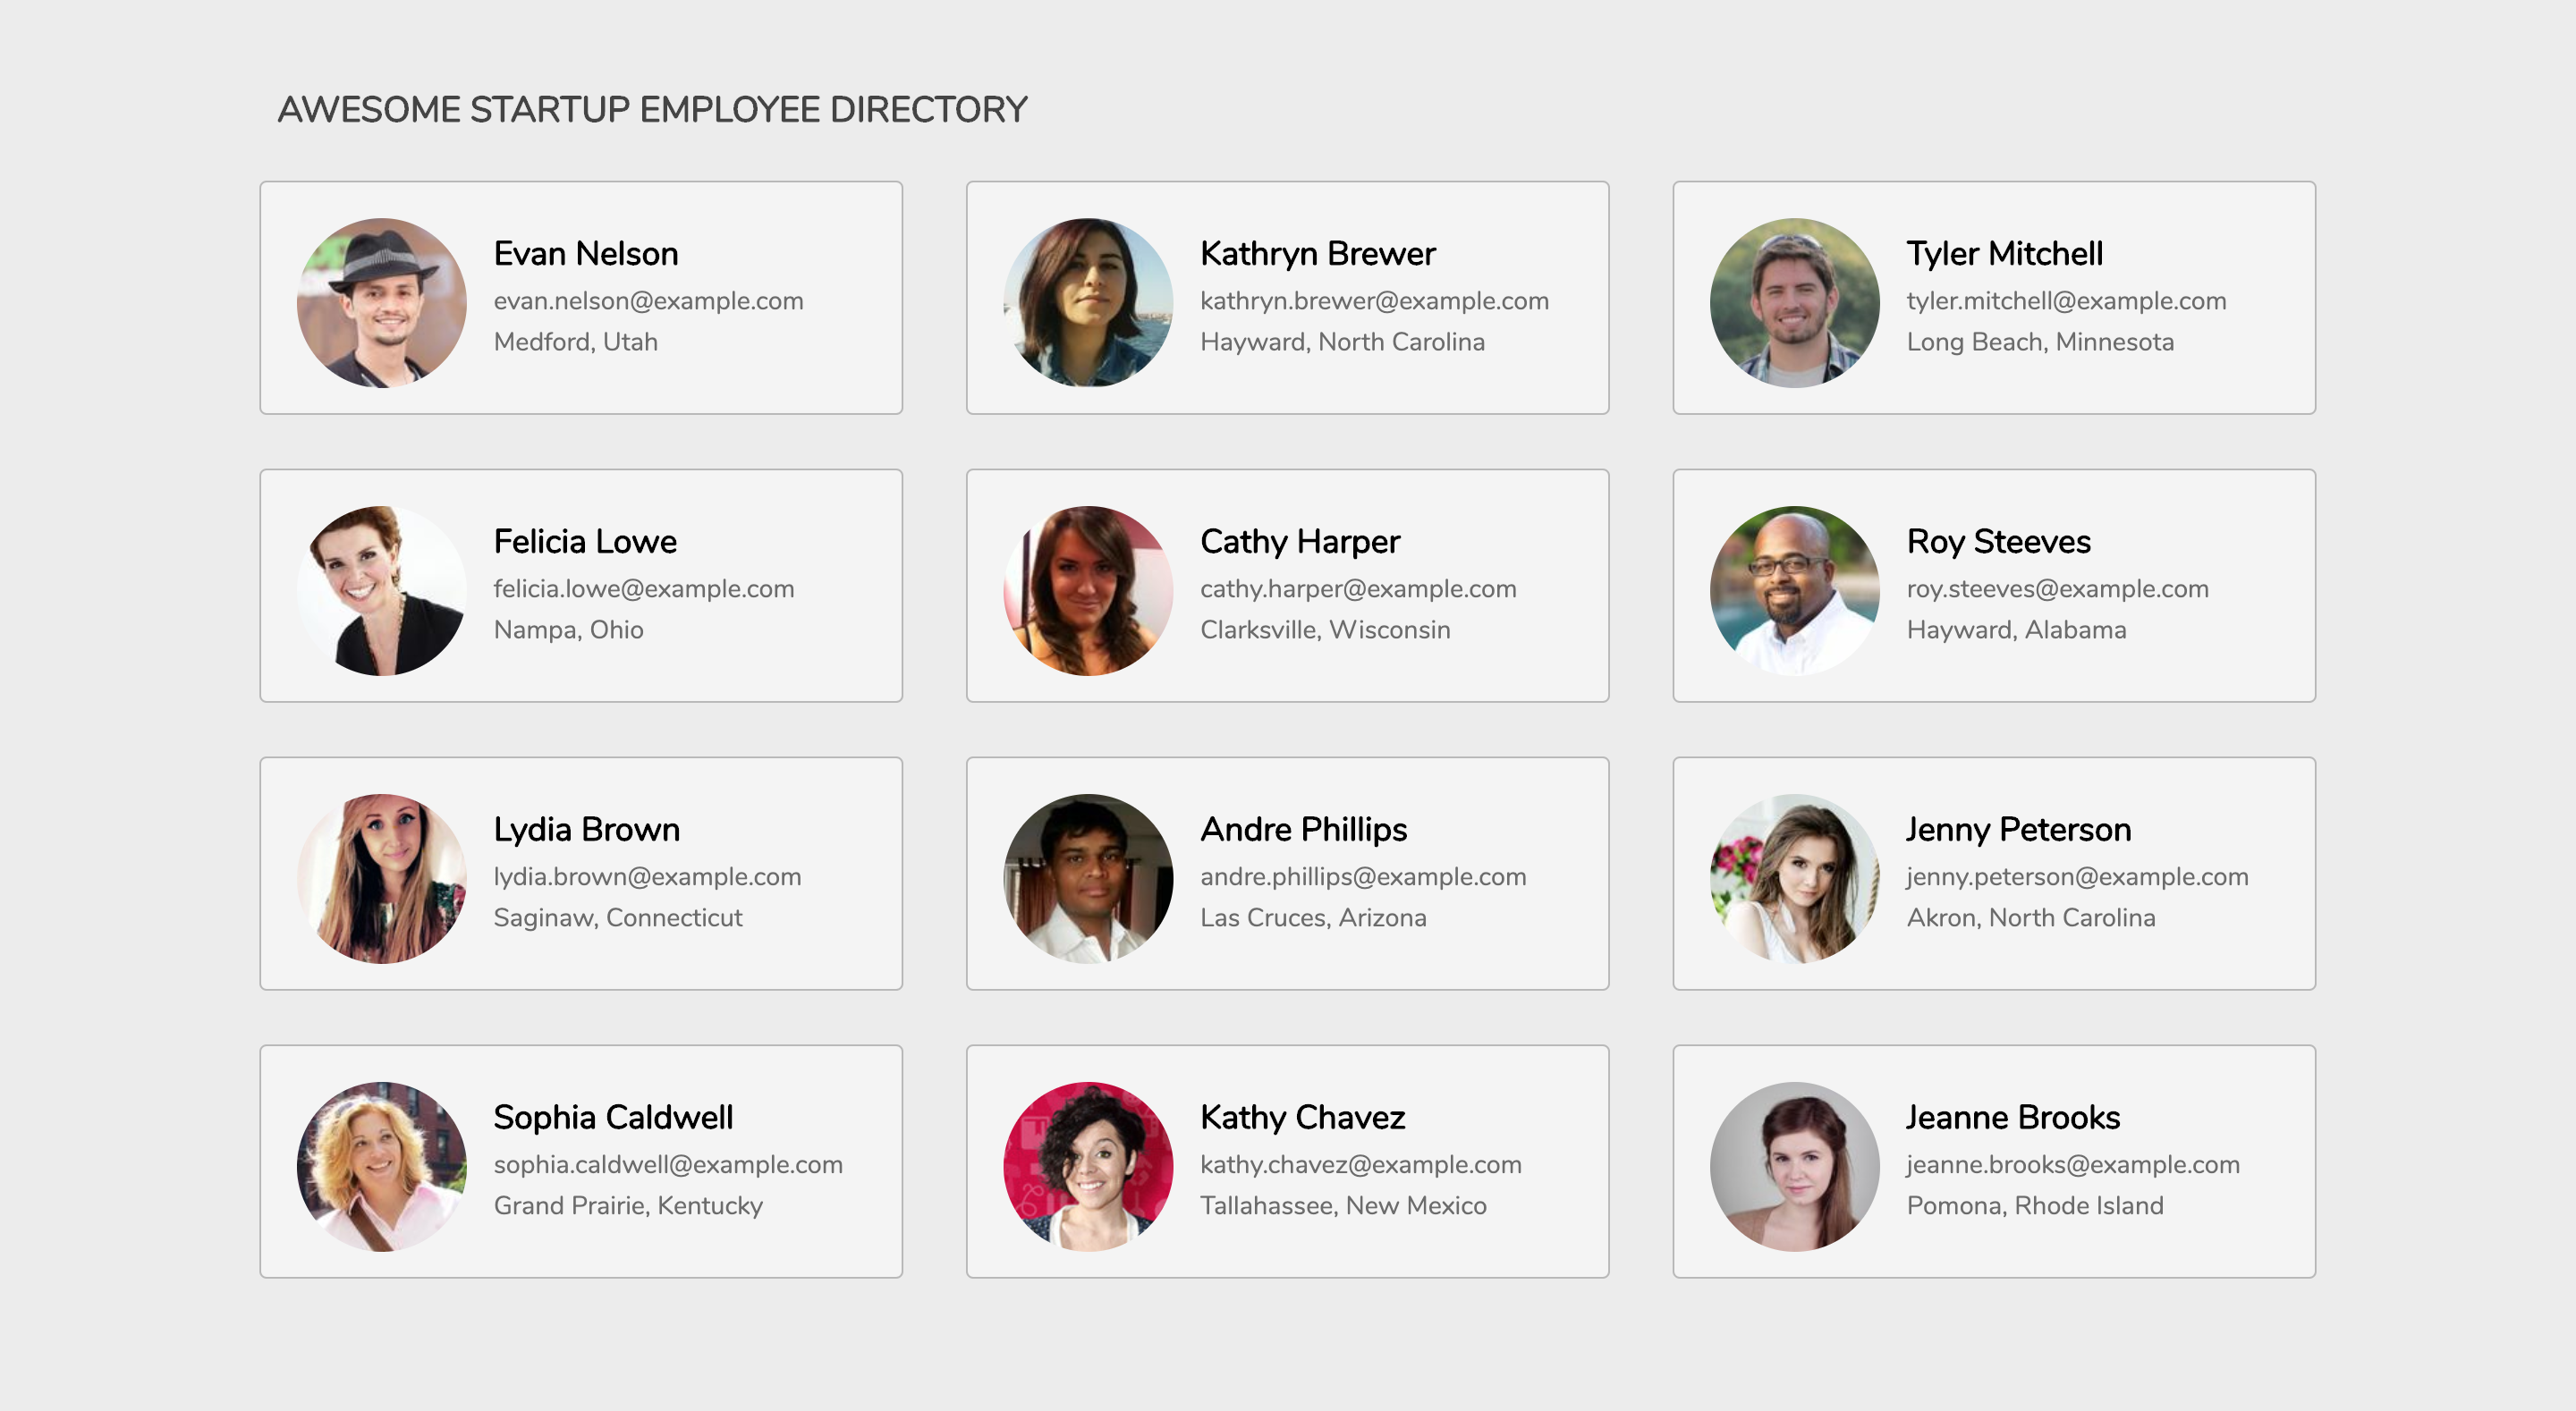The image size is (2576, 1411).
Task: Select location text Saginaw, Connecticut
Action: click(619, 918)
